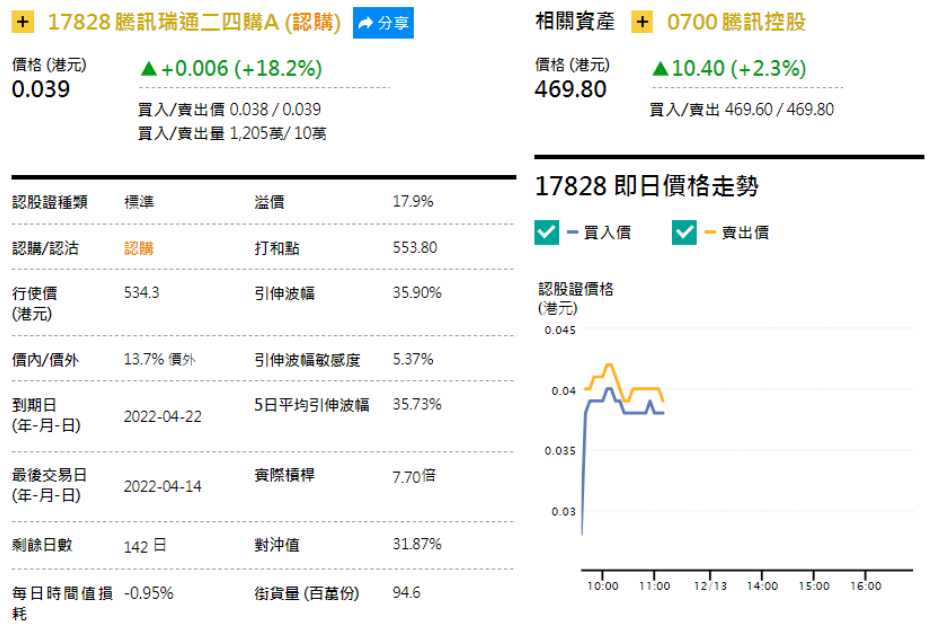Click the 打和點 value 553.80
This screenshot has height=633, width=938.
(415, 248)
